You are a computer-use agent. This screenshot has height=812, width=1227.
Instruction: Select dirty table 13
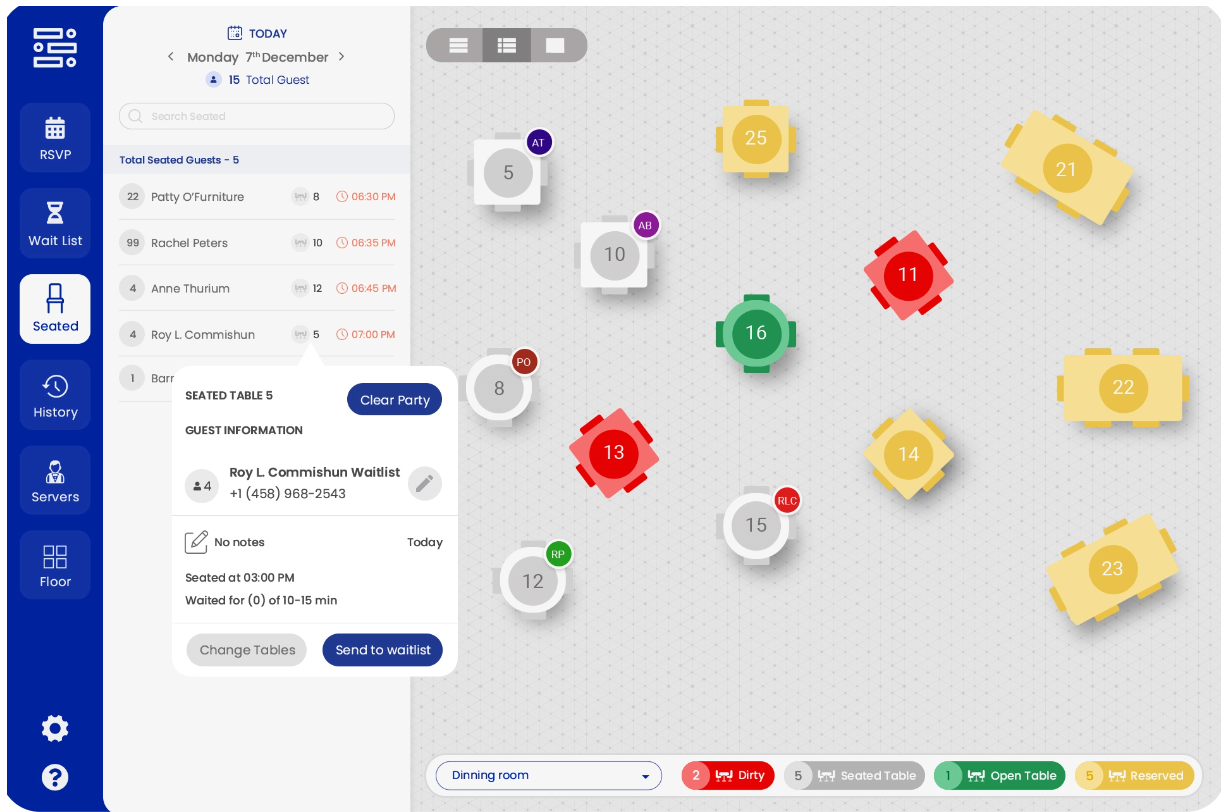click(614, 453)
